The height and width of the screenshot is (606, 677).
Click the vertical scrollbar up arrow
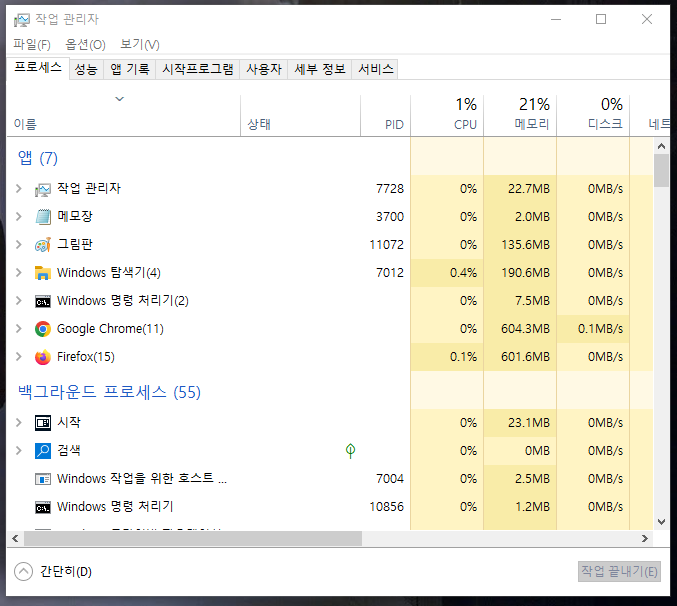click(661, 146)
